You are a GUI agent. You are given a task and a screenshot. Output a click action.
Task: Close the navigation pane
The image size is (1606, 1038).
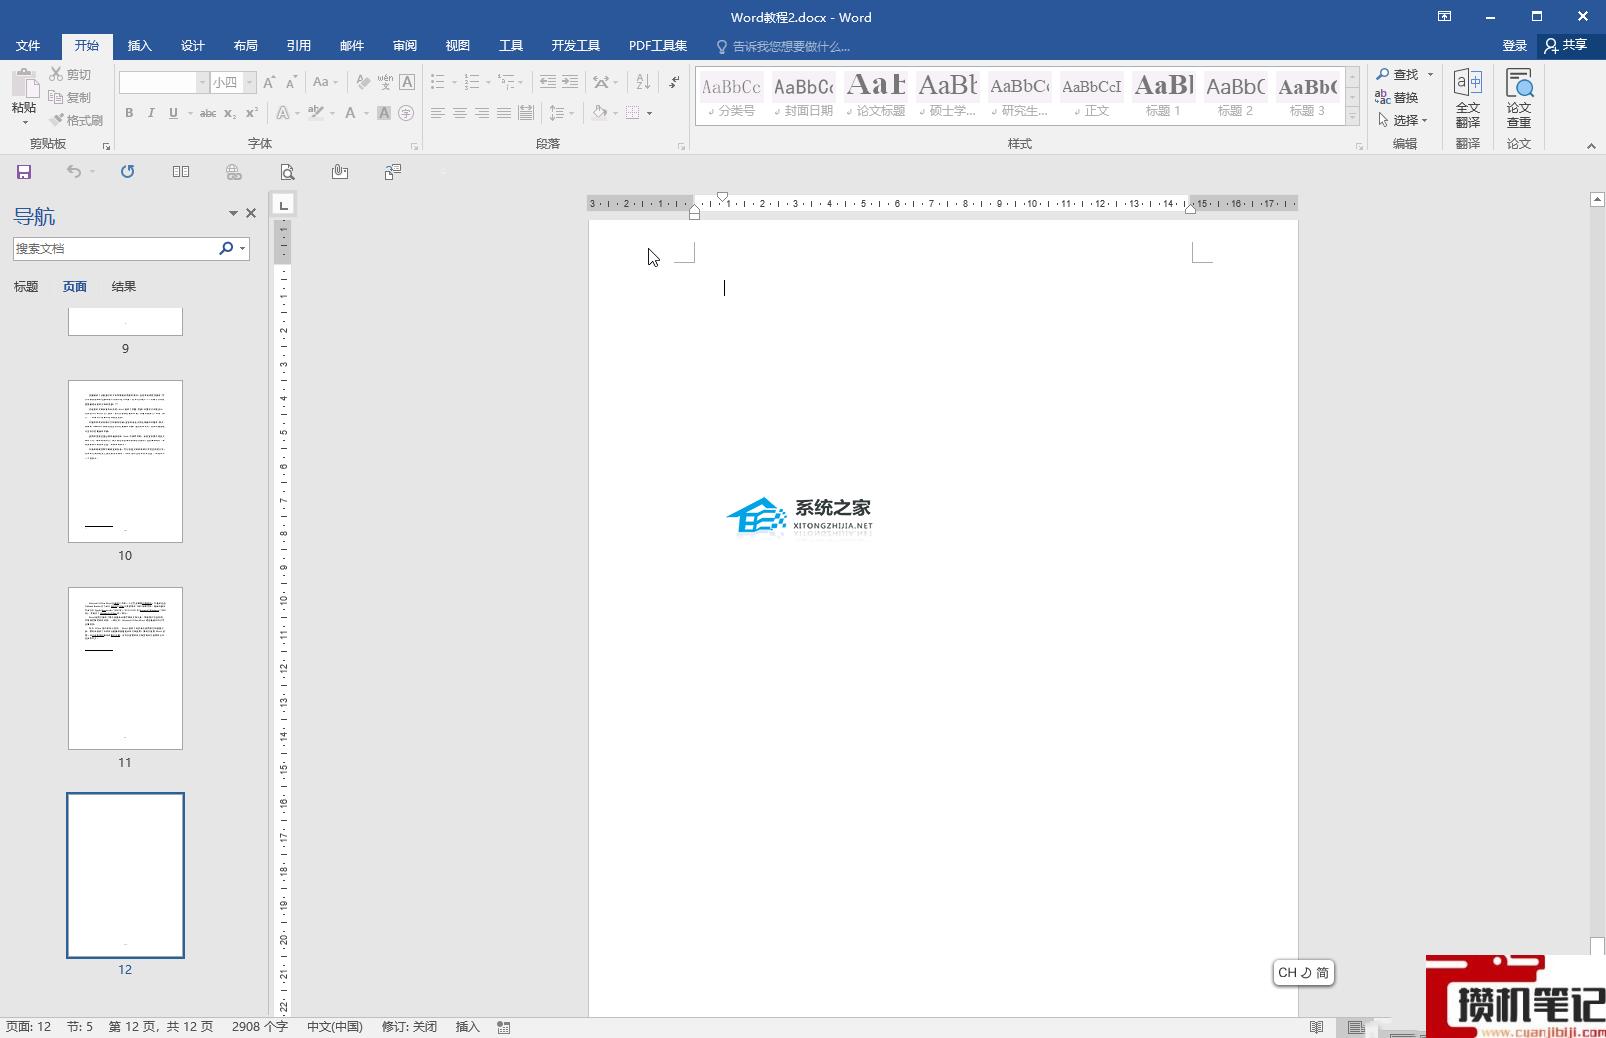pyautogui.click(x=251, y=213)
